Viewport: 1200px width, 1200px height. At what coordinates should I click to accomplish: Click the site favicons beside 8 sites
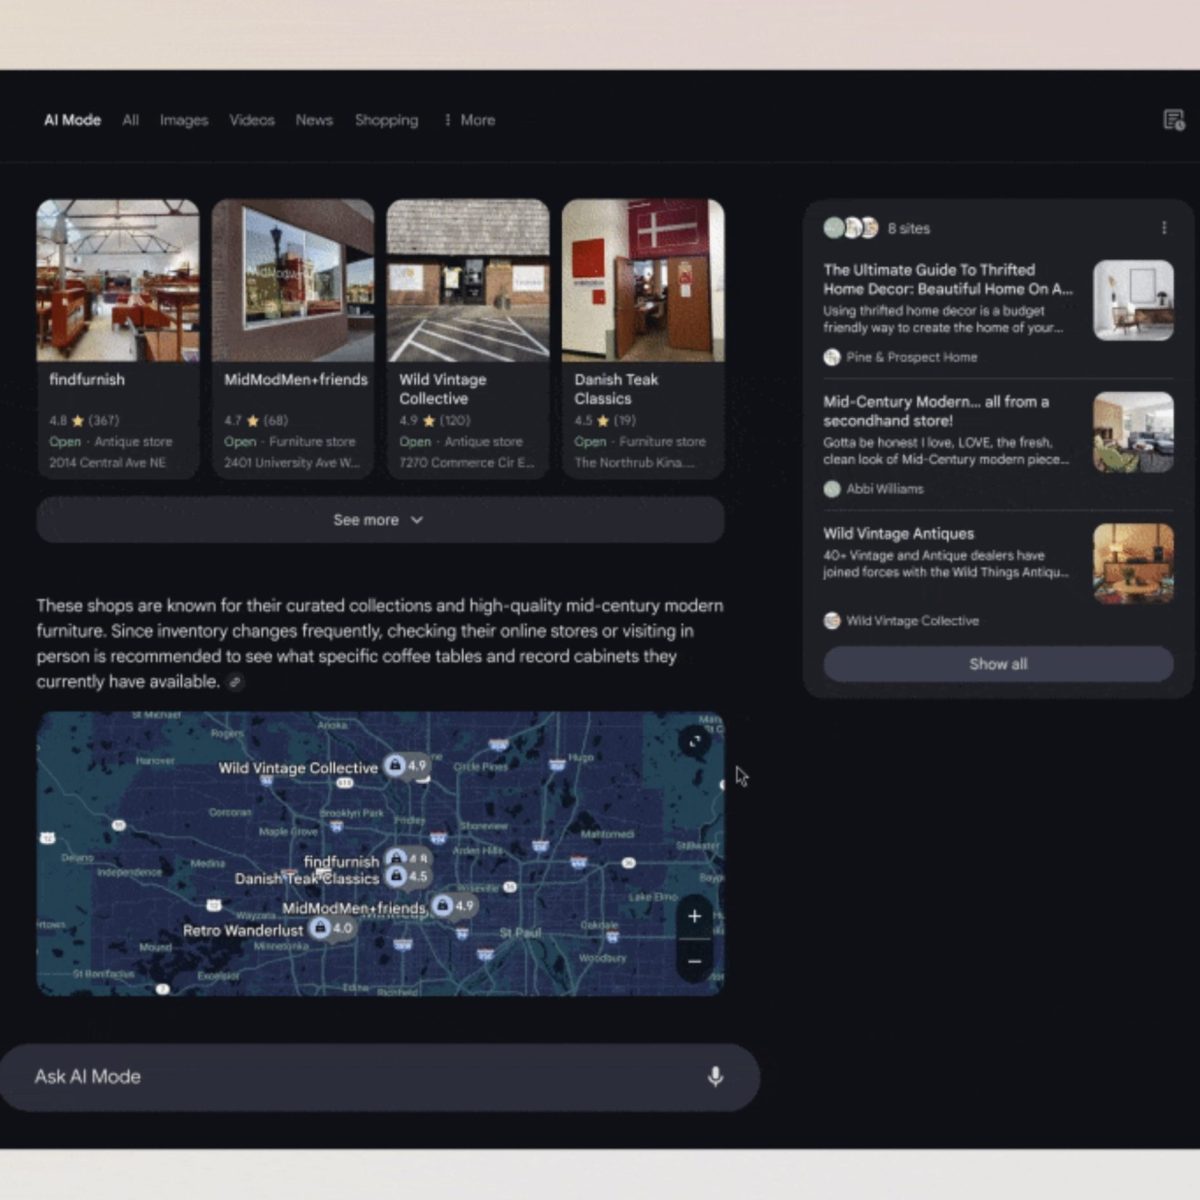(850, 228)
